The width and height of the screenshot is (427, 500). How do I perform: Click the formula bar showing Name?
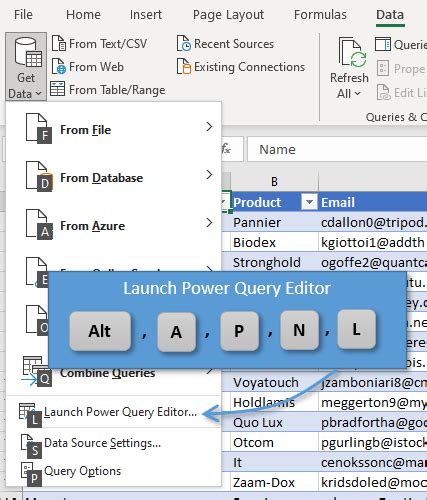[337, 149]
